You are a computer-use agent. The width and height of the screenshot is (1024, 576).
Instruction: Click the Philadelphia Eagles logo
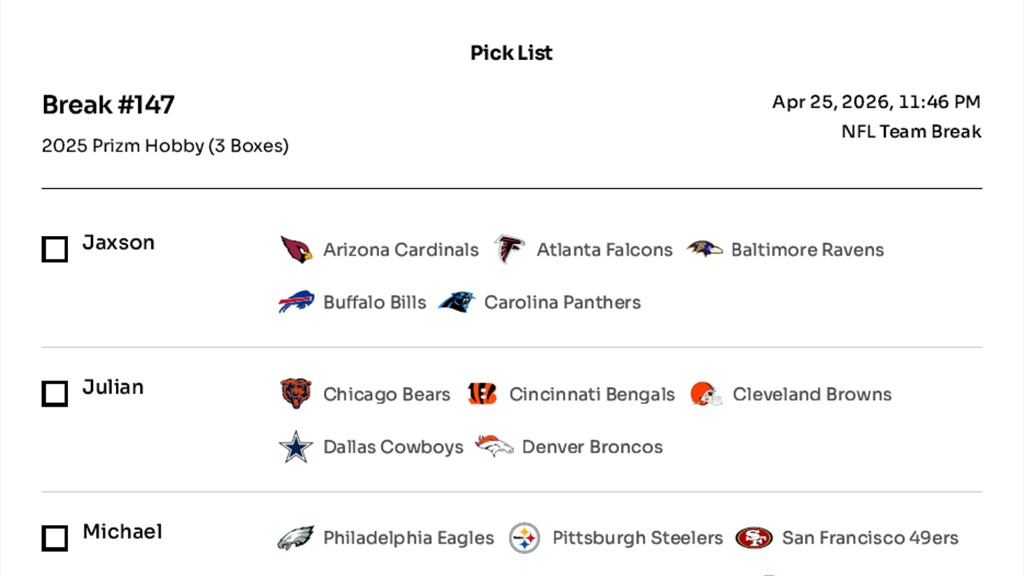(296, 538)
